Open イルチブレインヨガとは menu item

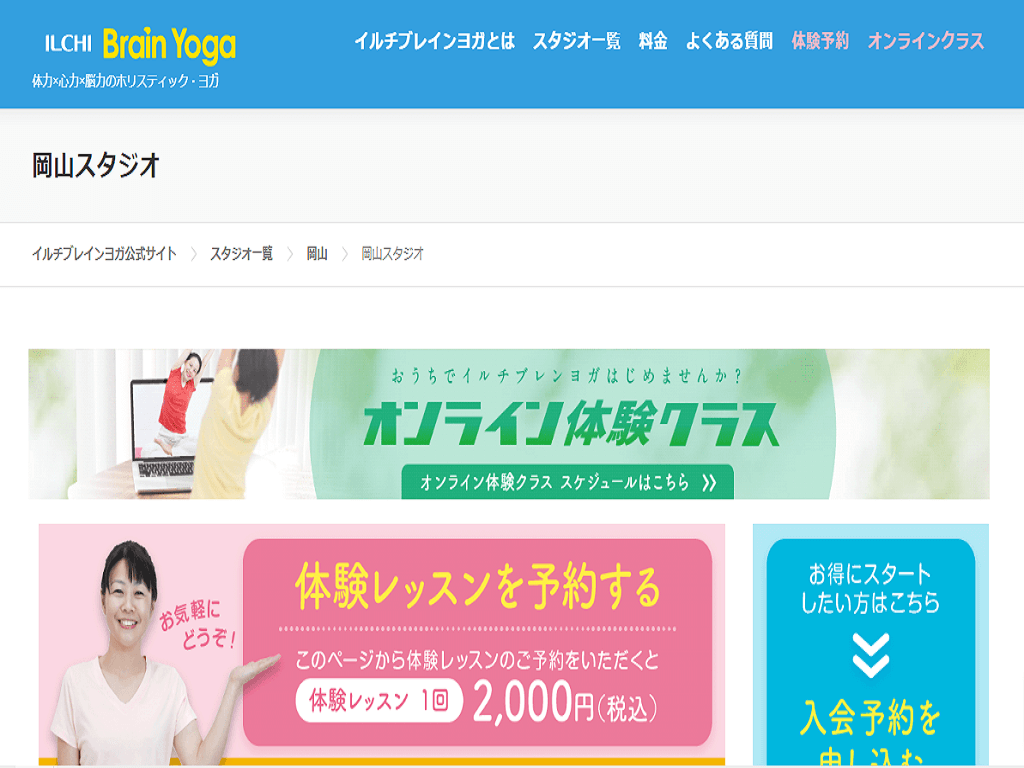point(434,41)
